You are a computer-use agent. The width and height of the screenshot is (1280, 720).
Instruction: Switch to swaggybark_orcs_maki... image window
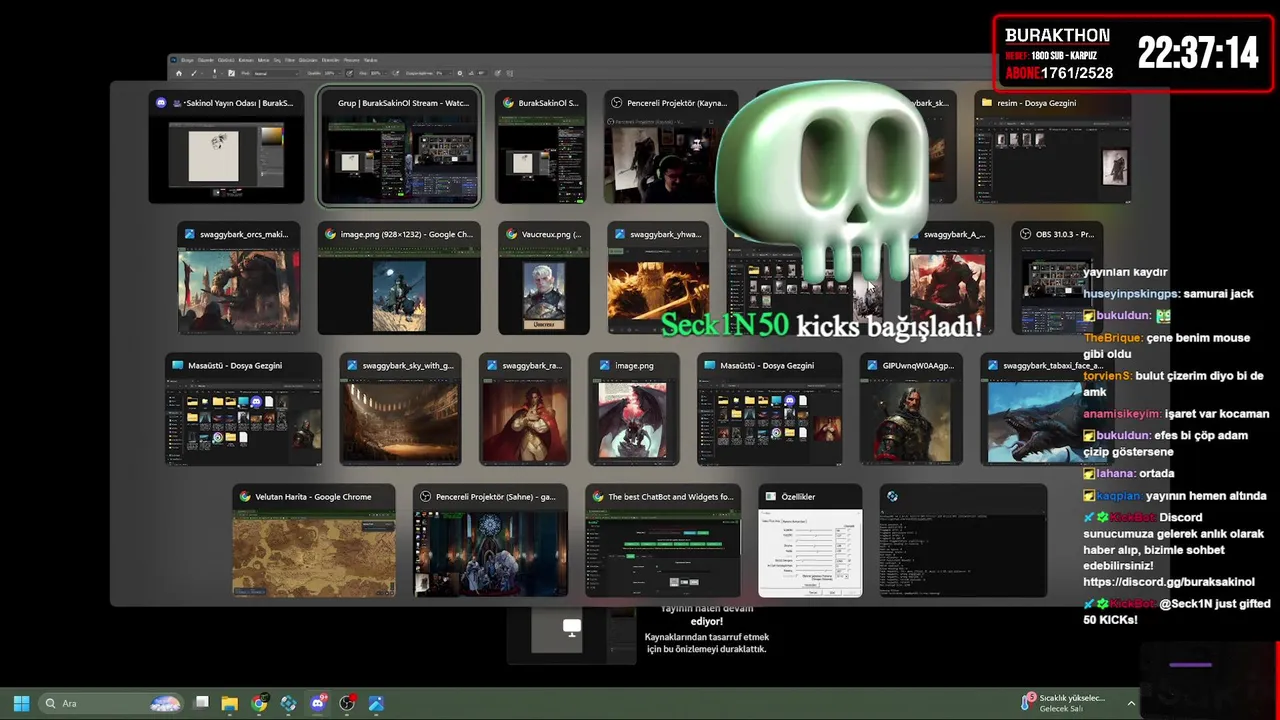(238, 278)
